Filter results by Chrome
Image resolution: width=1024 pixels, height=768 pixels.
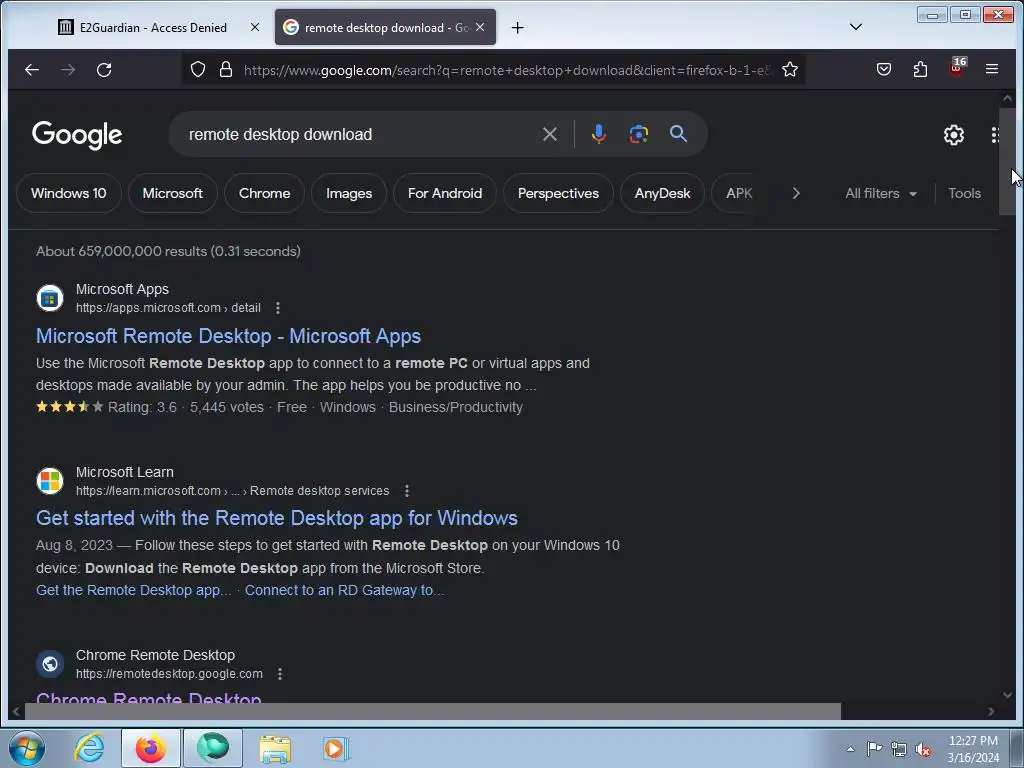pos(264,193)
